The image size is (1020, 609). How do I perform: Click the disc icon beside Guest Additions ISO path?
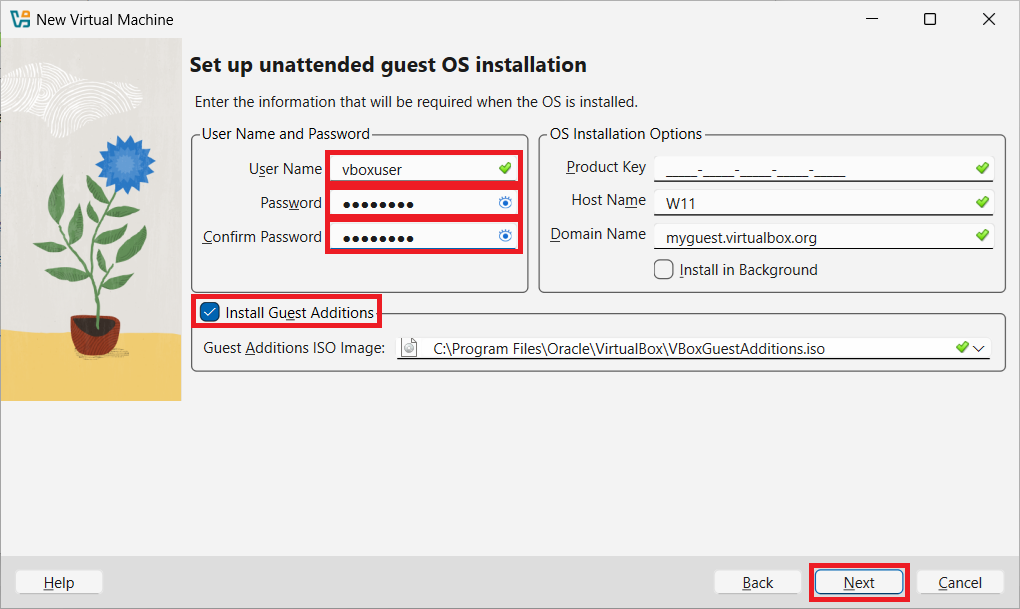409,348
